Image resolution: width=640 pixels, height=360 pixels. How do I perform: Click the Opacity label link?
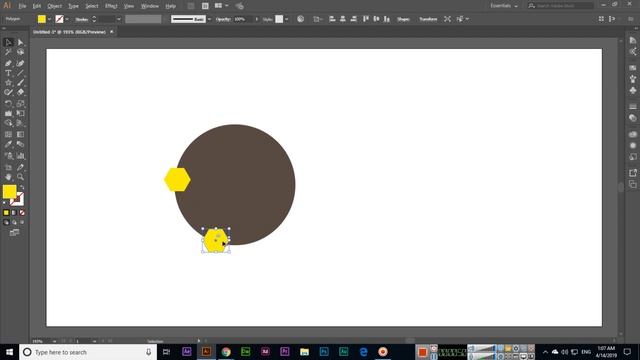pyautogui.click(x=223, y=19)
